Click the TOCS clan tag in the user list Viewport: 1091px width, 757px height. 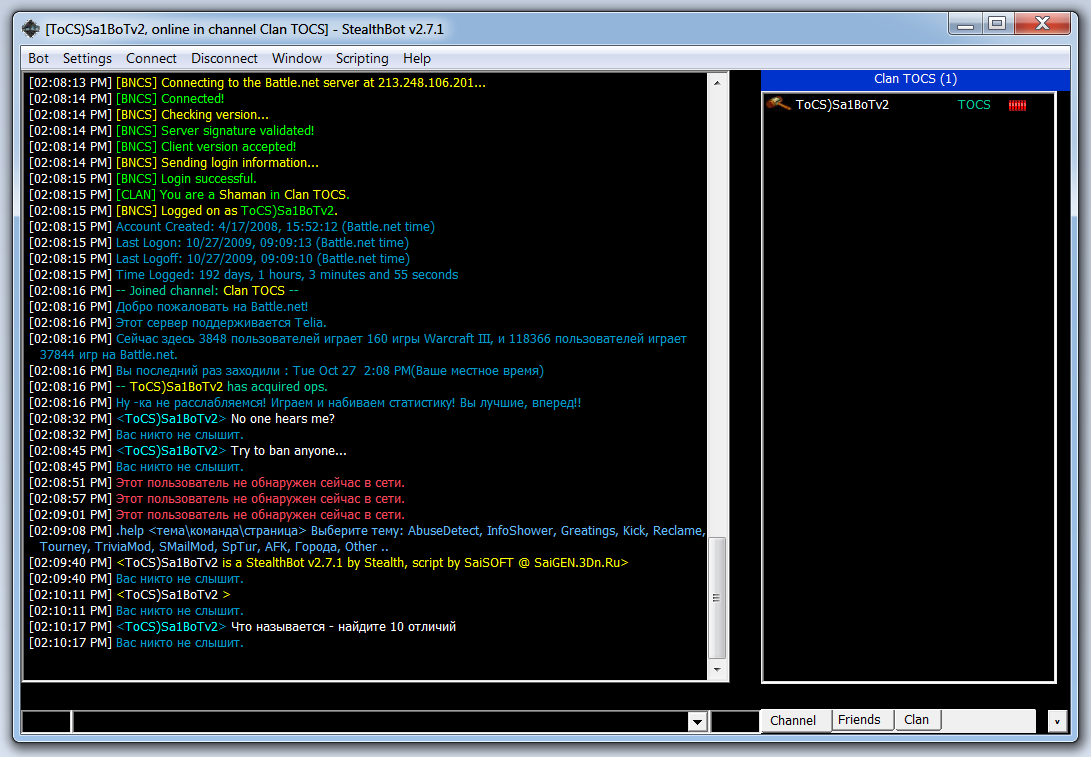point(973,105)
